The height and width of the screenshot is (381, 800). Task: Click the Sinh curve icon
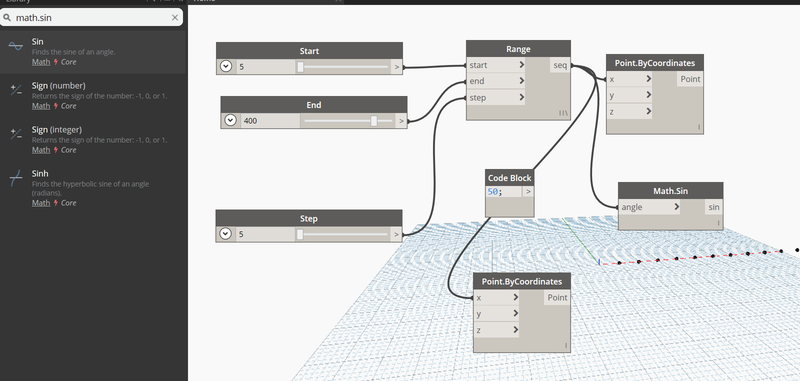pos(16,179)
